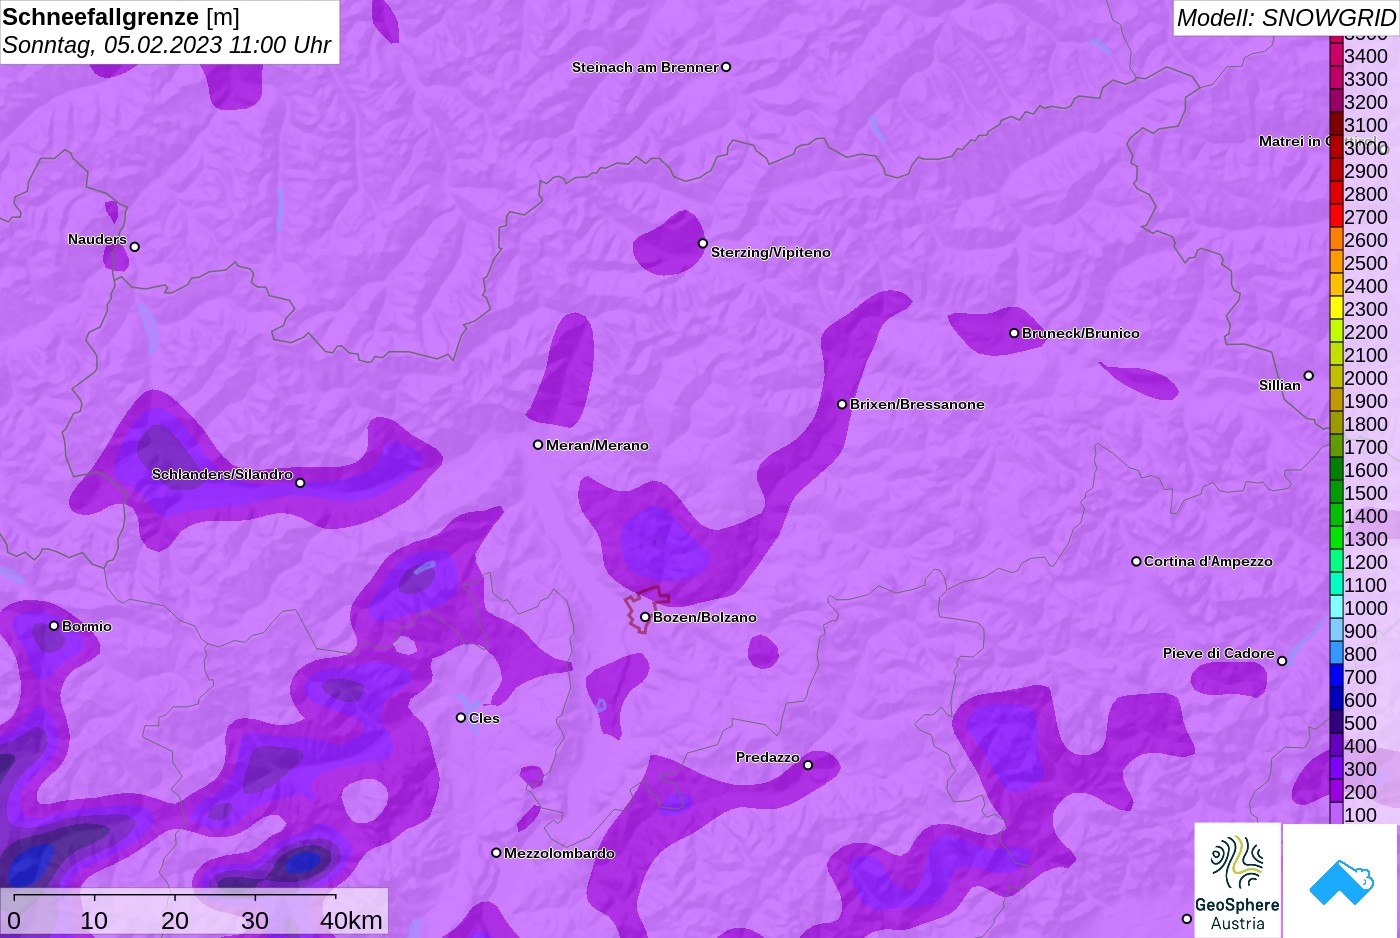This screenshot has height=938, width=1400.
Task: Click the Pieve di Cadore marker dot
Action: point(1282,661)
